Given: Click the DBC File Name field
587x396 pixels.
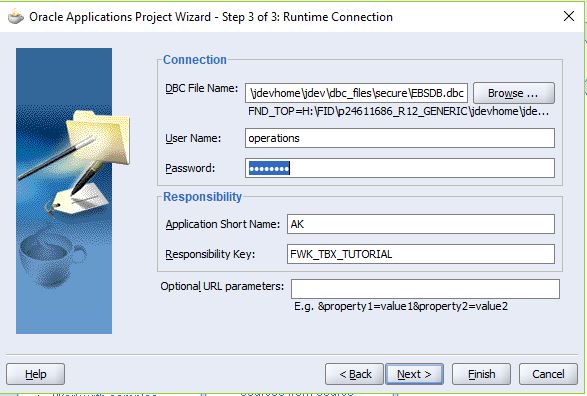Looking at the screenshot, I should pos(356,93).
